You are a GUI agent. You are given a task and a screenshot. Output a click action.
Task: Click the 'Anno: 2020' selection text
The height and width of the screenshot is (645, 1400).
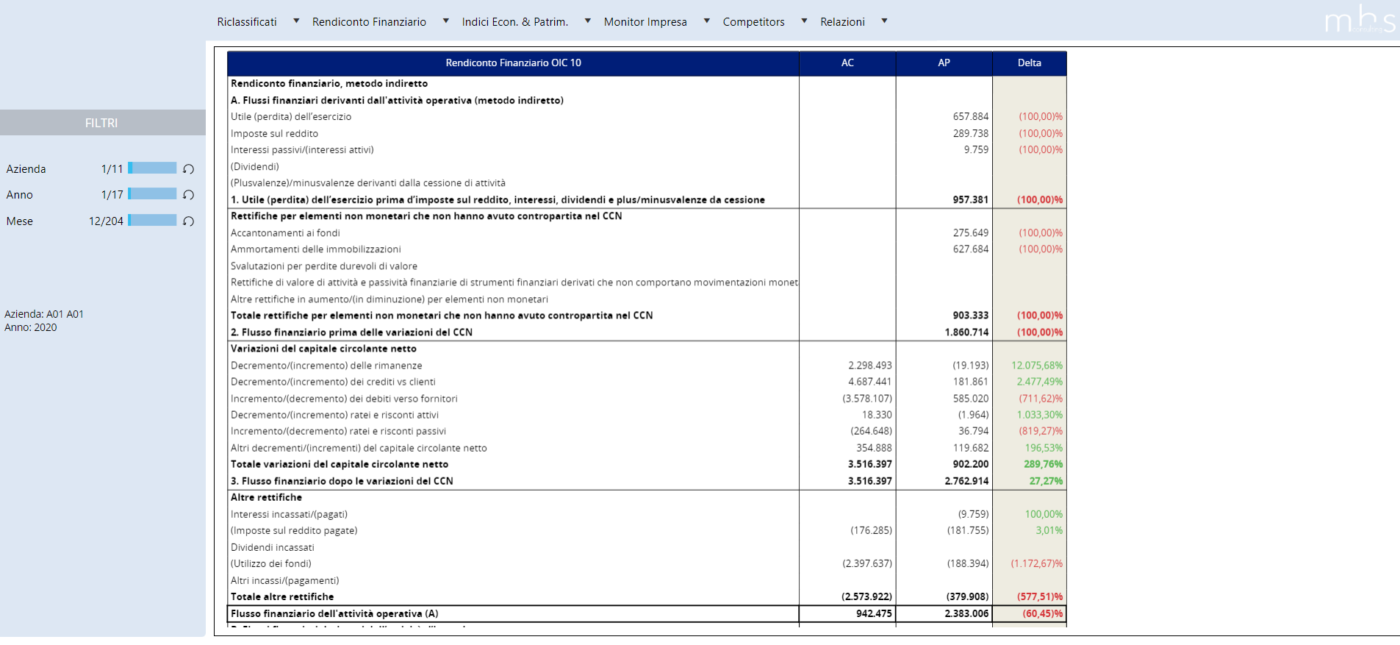pyautogui.click(x=31, y=327)
